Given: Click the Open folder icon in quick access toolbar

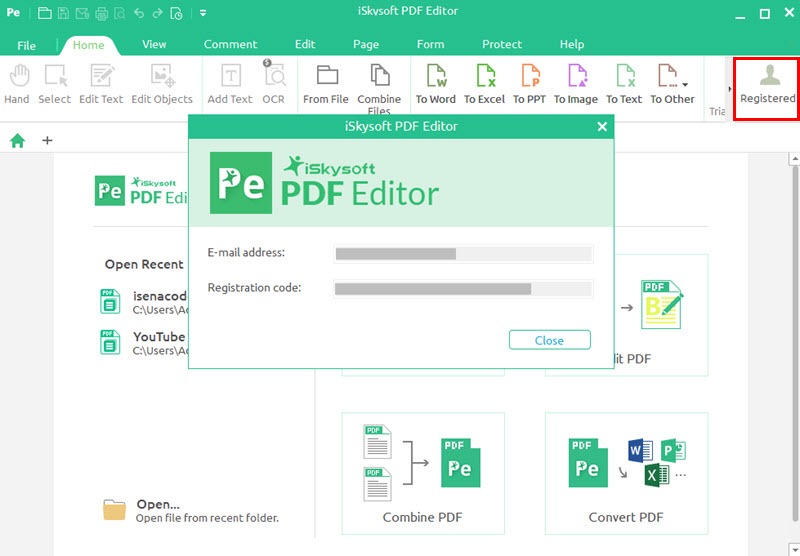Looking at the screenshot, I should tap(45, 13).
